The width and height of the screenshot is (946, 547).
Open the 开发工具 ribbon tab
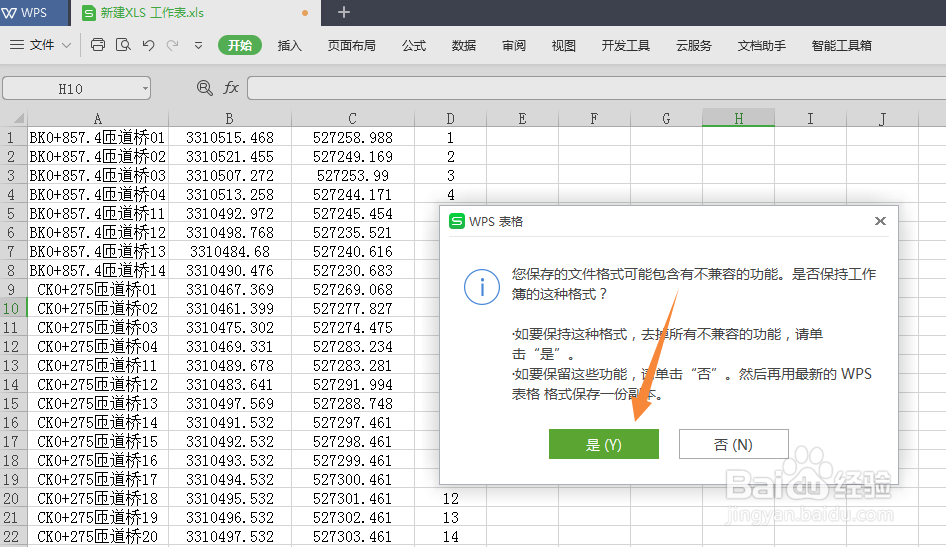(x=626, y=46)
